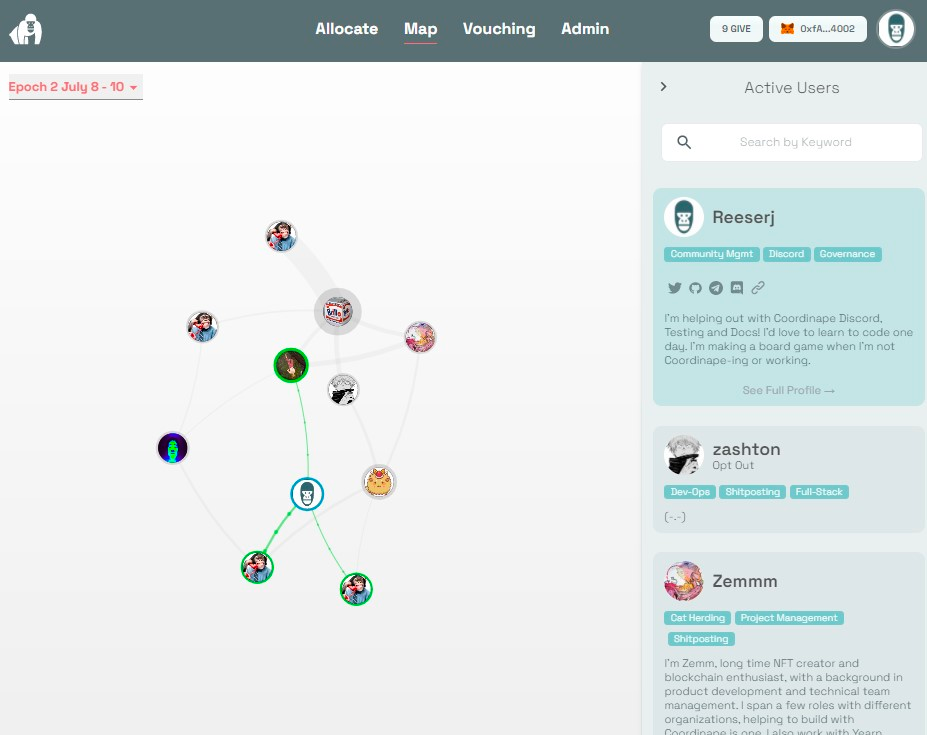927x735 pixels.
Task: Open Reeserj's GitHub icon
Action: pyautogui.click(x=695, y=288)
